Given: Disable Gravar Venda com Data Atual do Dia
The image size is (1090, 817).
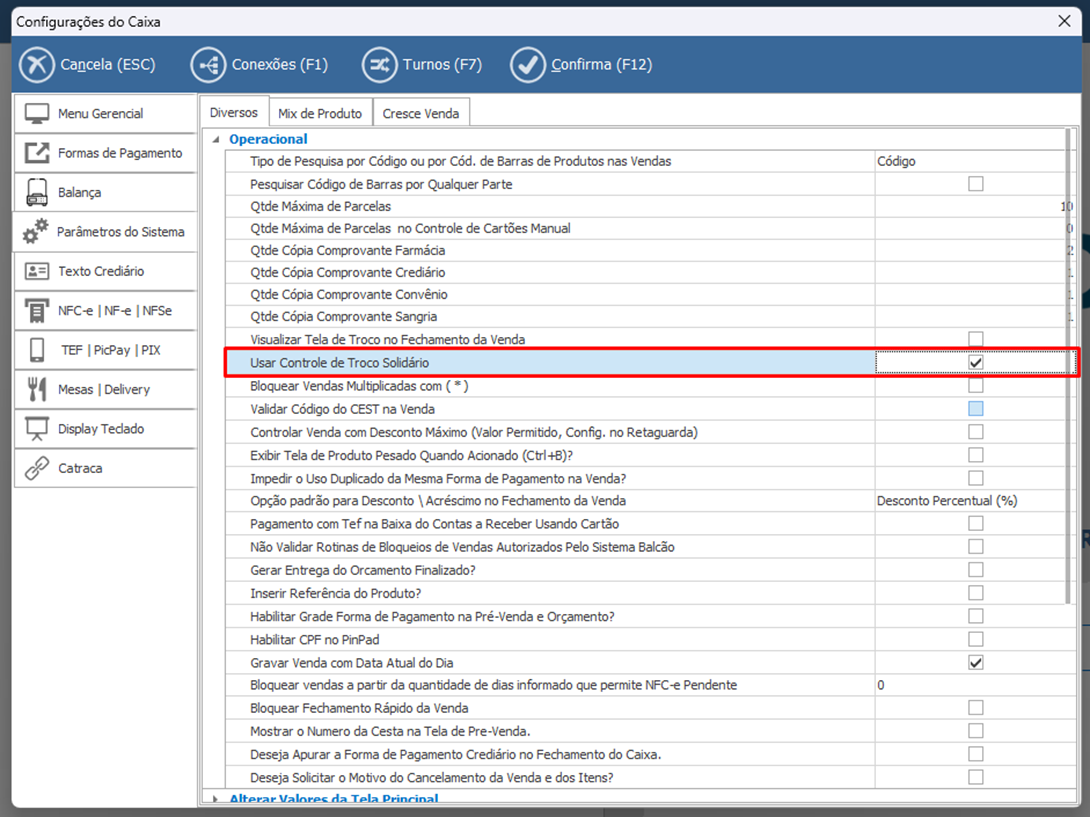Looking at the screenshot, I should 975,662.
